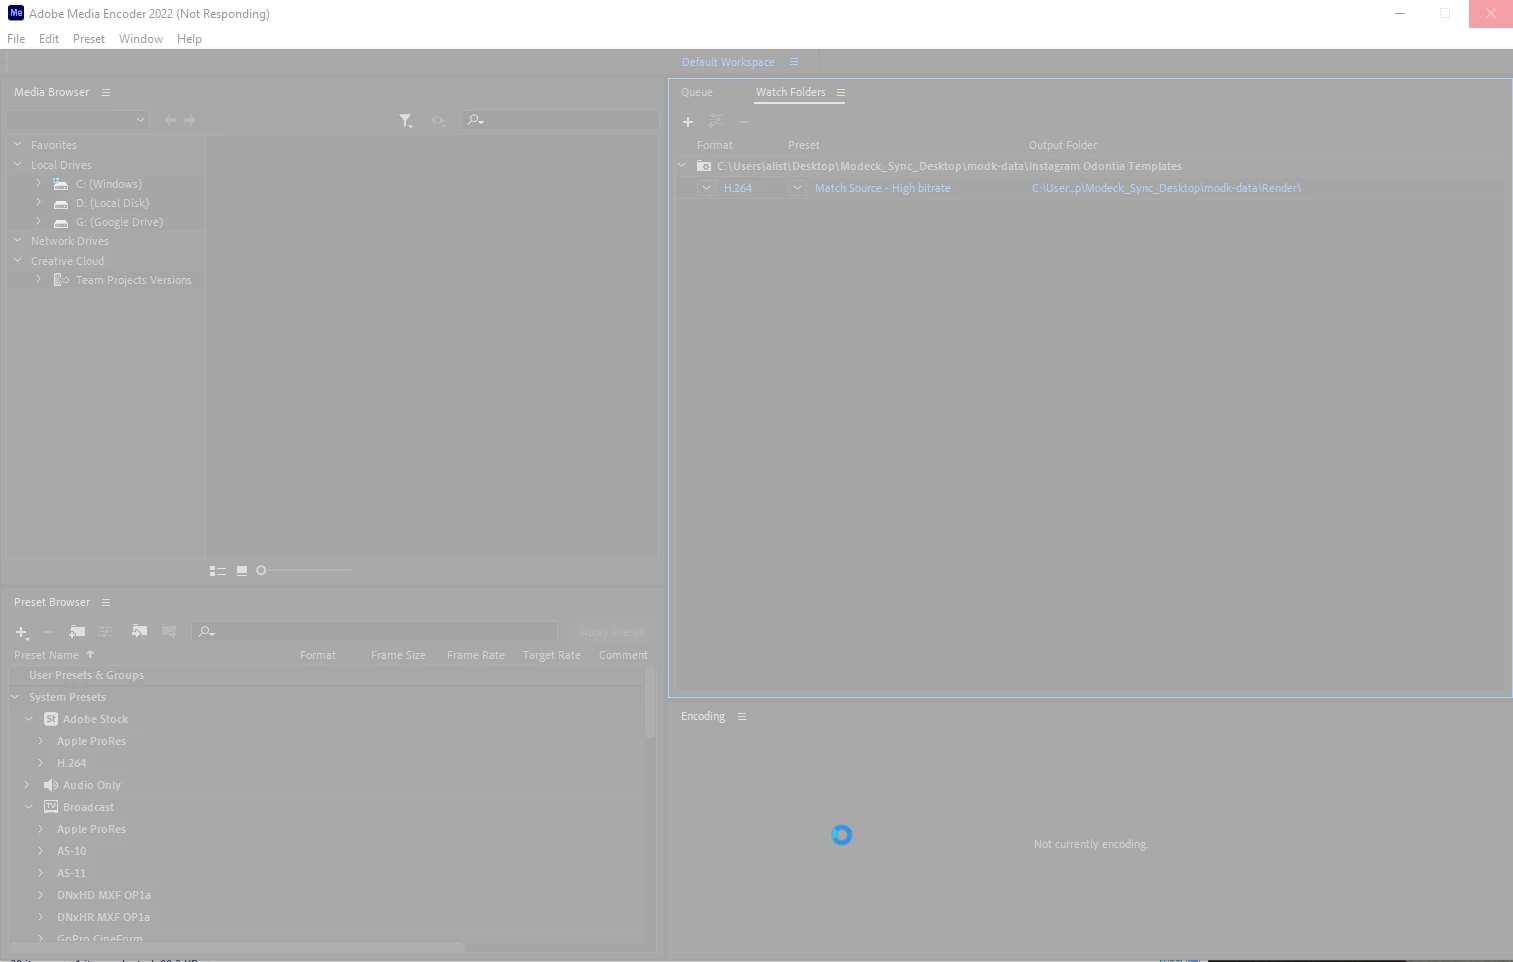
Task: Click the Media Browser back arrow
Action: click(170, 120)
